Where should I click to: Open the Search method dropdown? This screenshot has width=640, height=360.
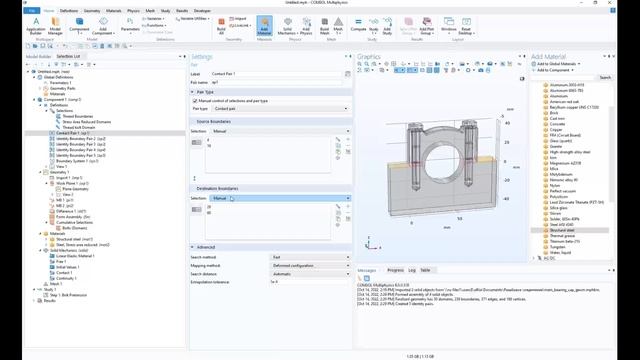click(x=310, y=257)
